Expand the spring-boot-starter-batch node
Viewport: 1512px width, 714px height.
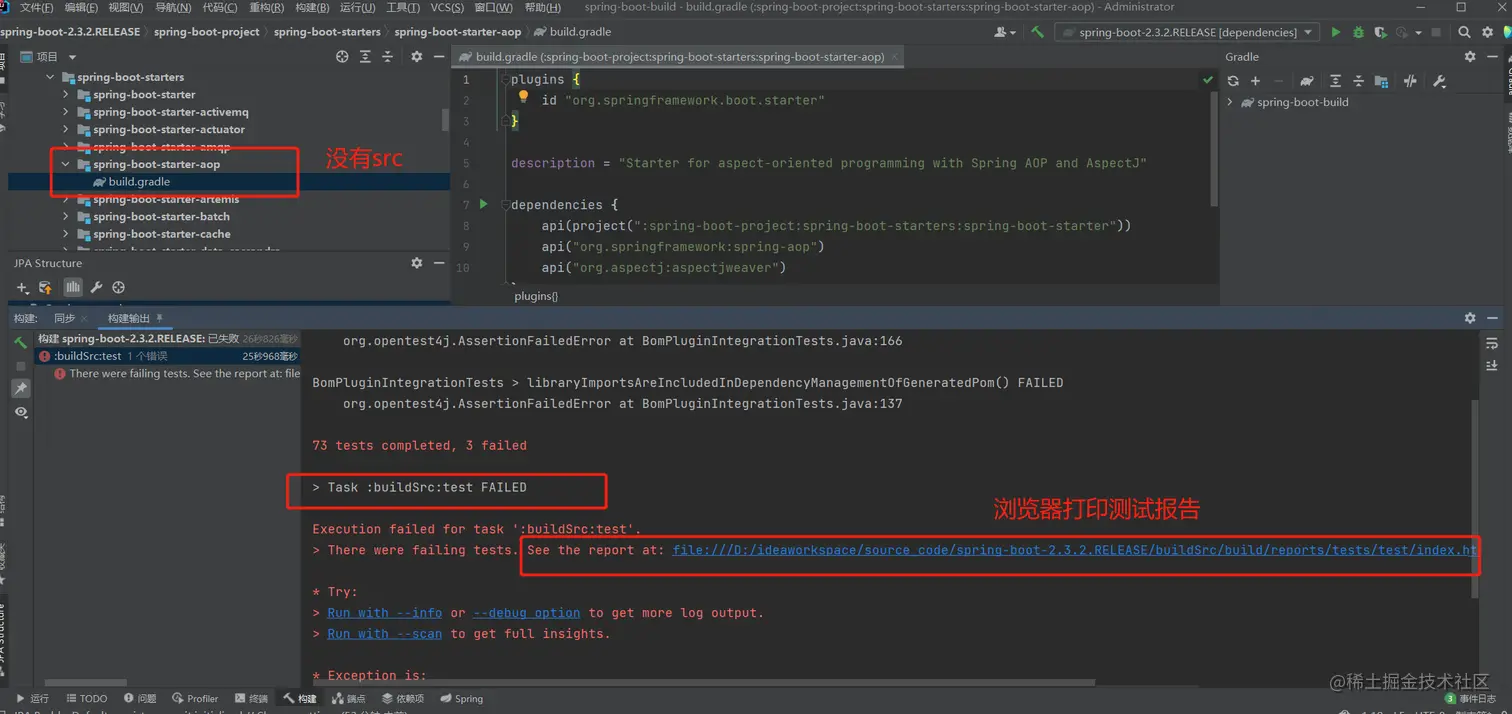(x=66, y=216)
